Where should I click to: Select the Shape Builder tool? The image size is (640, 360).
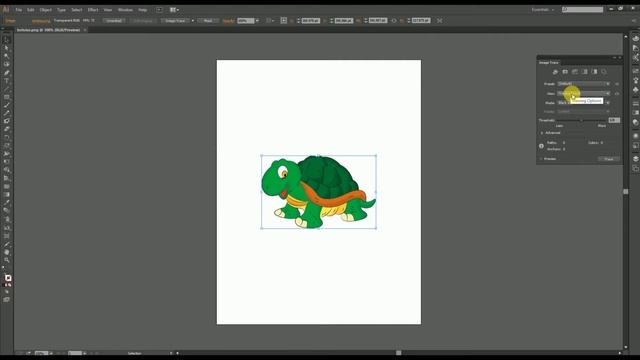pos(7,170)
